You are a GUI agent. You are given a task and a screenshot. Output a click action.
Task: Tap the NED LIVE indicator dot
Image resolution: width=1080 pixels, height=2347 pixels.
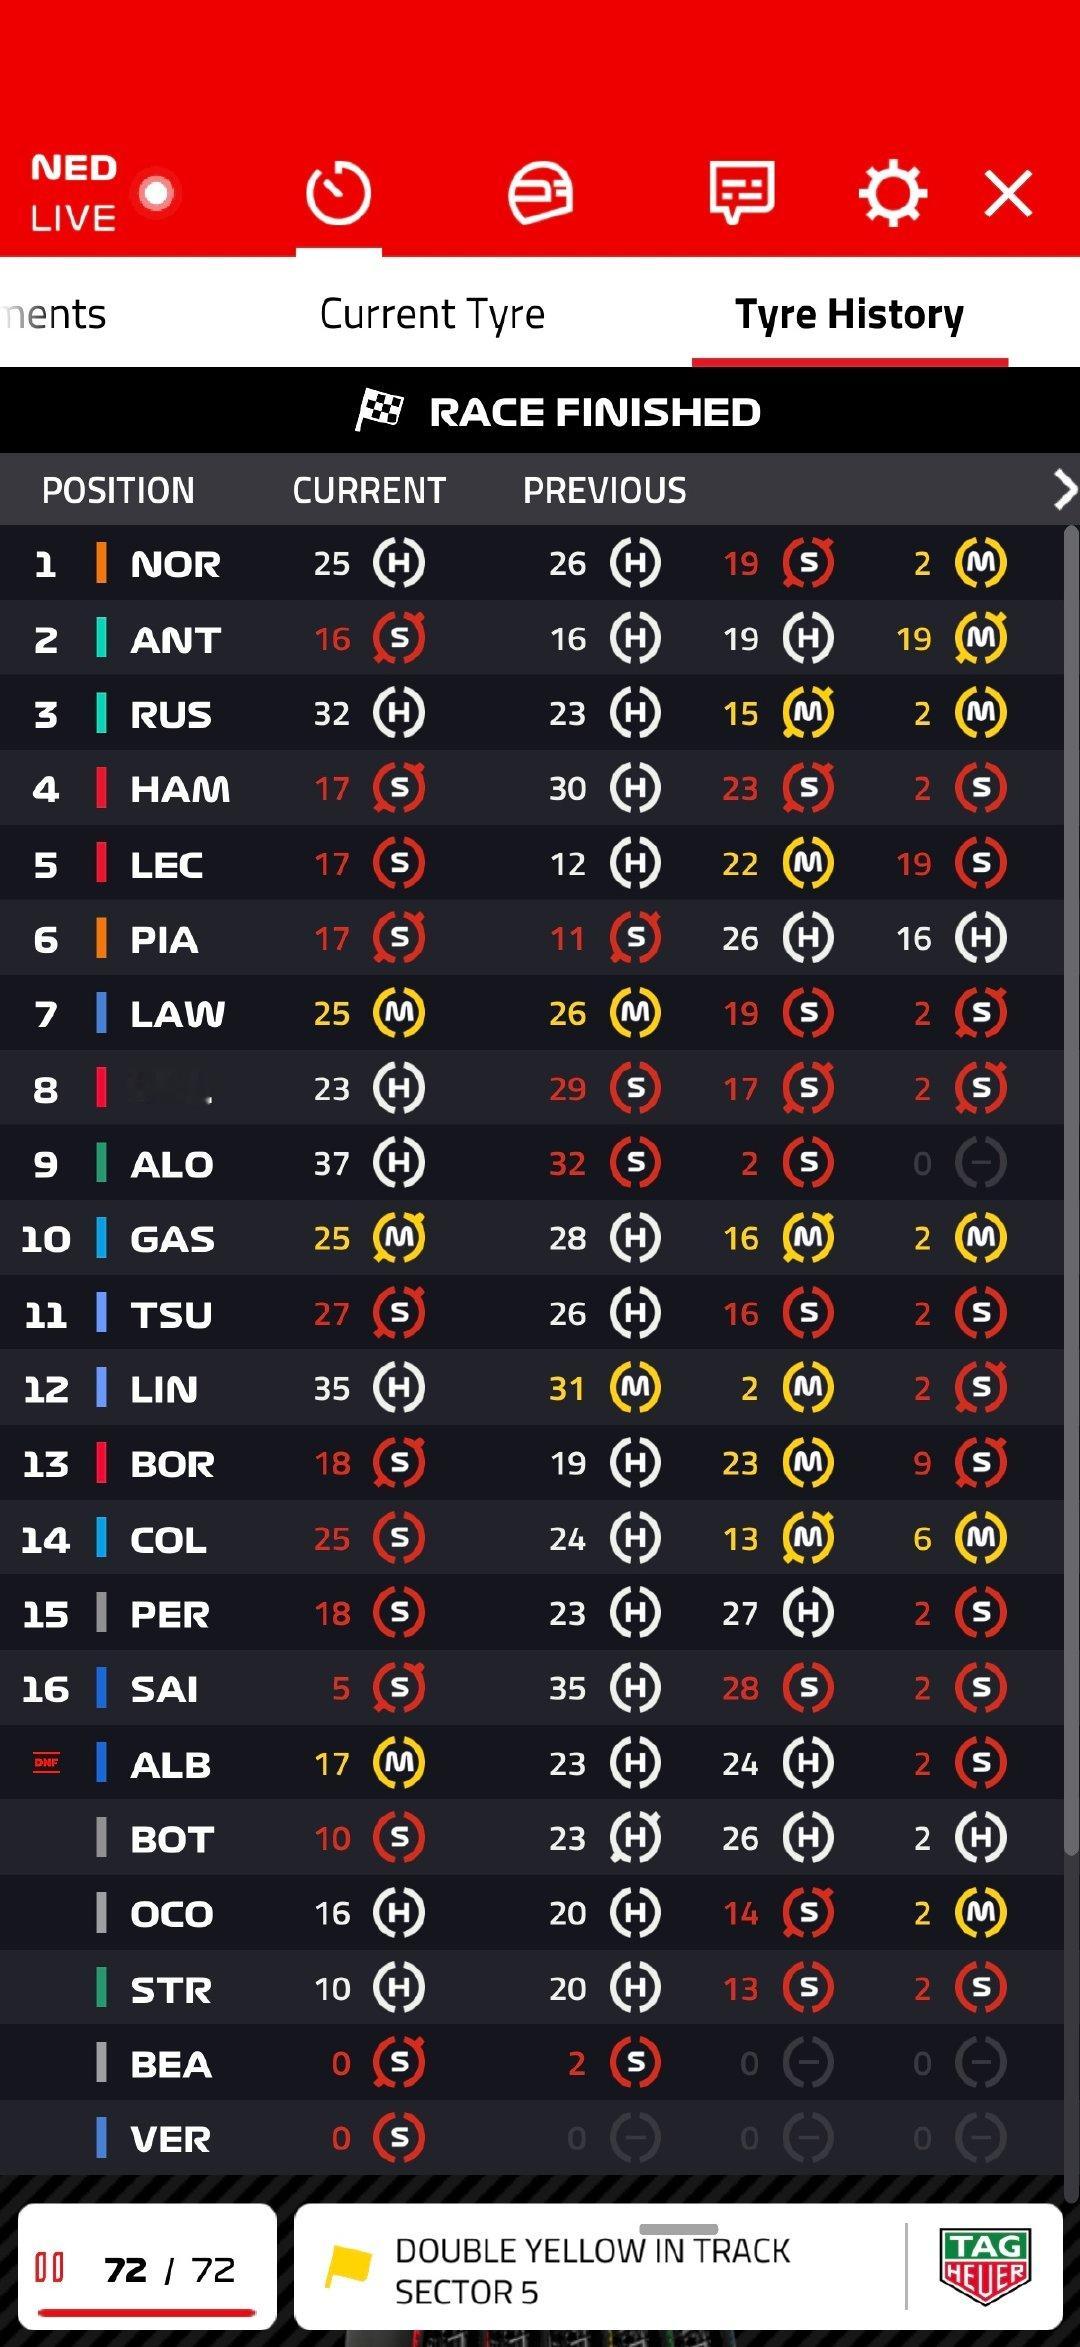pos(156,193)
